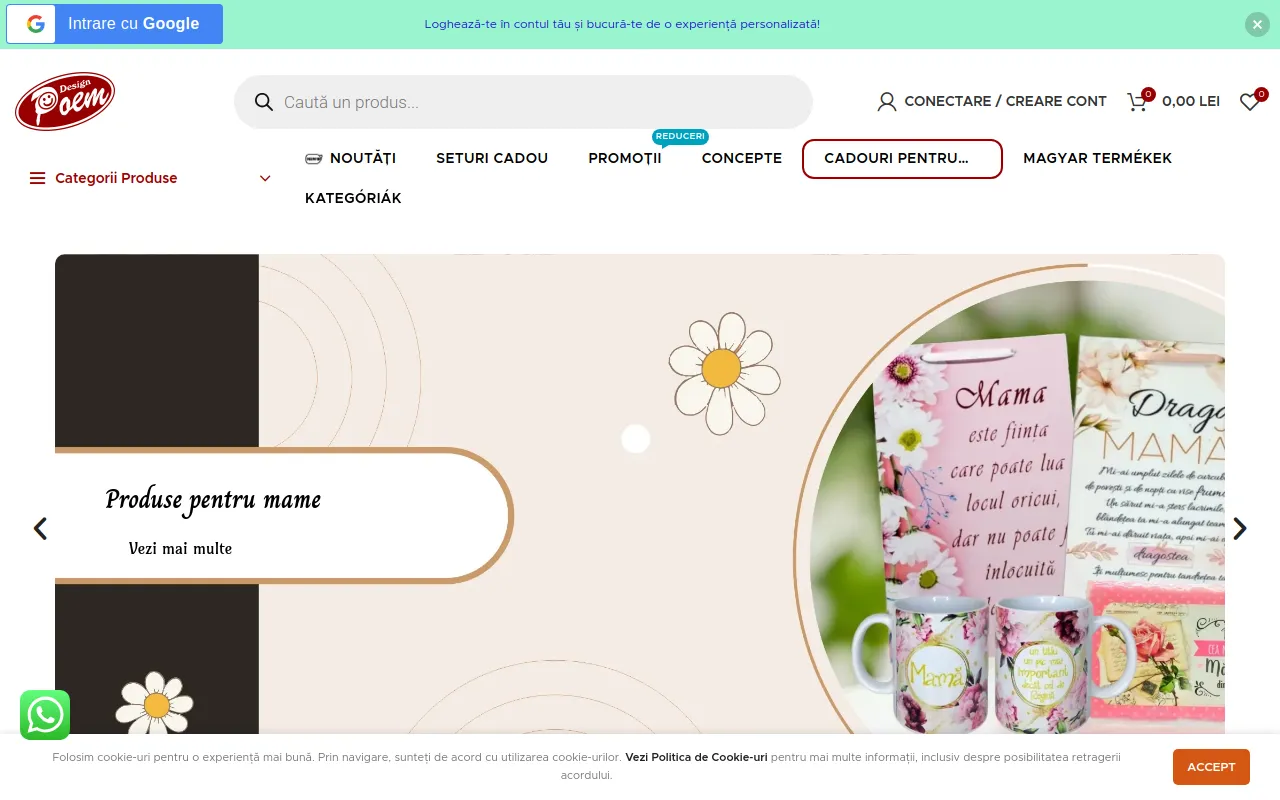Show previous slide arrow
This screenshot has width=1280, height=800.
(40, 528)
